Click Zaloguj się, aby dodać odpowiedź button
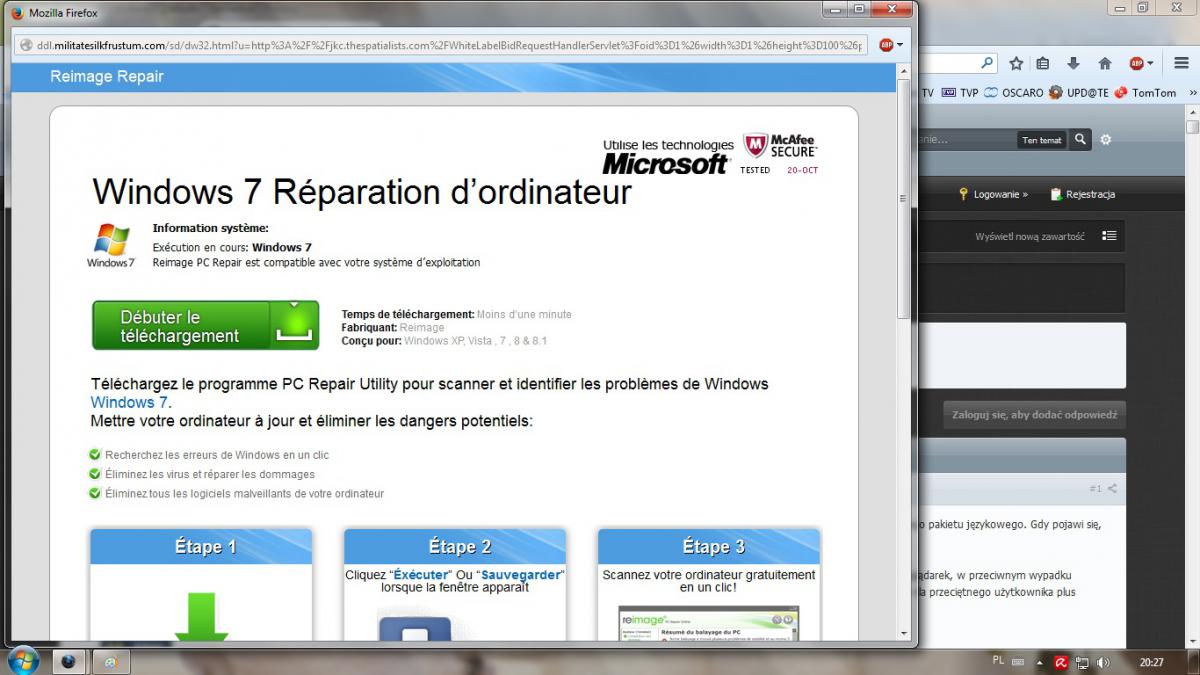Image resolution: width=1200 pixels, height=675 pixels. (x=1034, y=414)
